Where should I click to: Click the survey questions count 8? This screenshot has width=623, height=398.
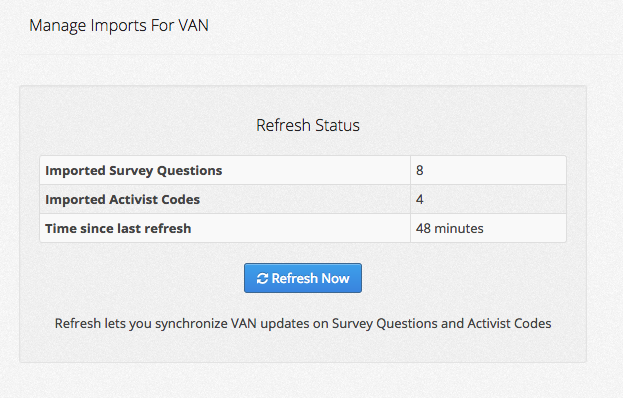pos(420,170)
